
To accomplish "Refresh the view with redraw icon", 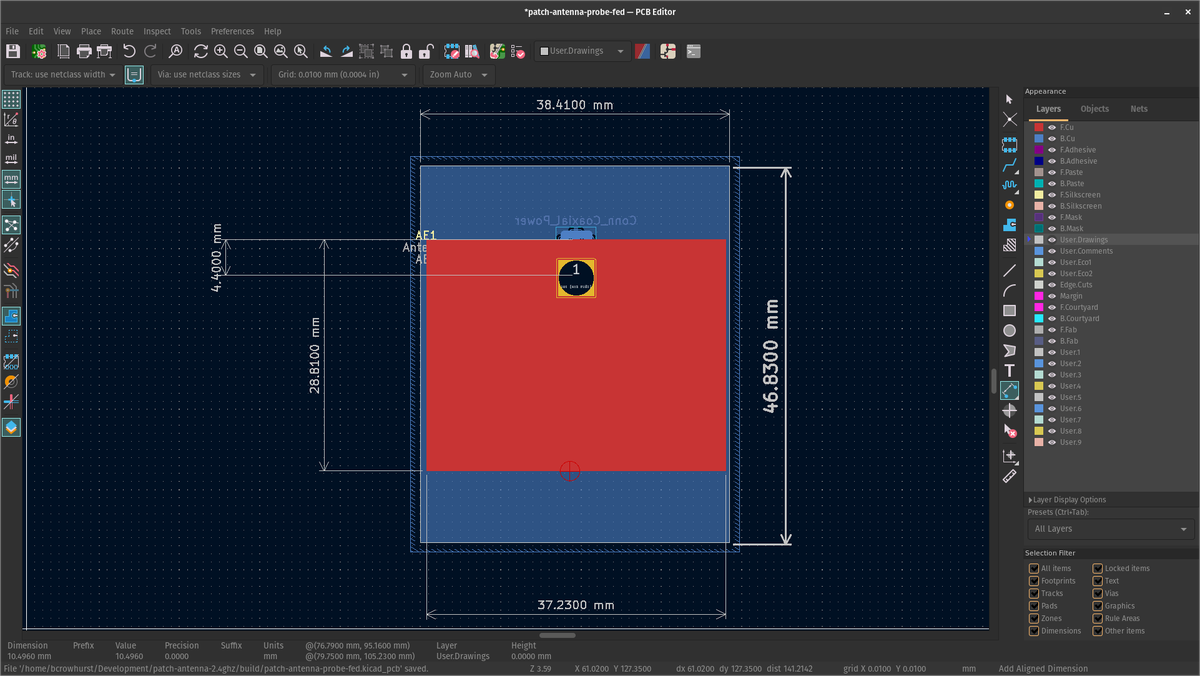I will (201, 51).
